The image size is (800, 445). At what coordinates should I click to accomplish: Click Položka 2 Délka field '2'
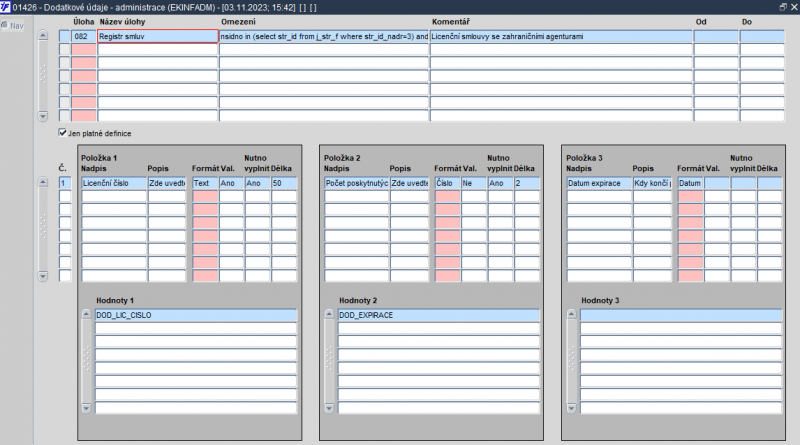[x=527, y=183]
